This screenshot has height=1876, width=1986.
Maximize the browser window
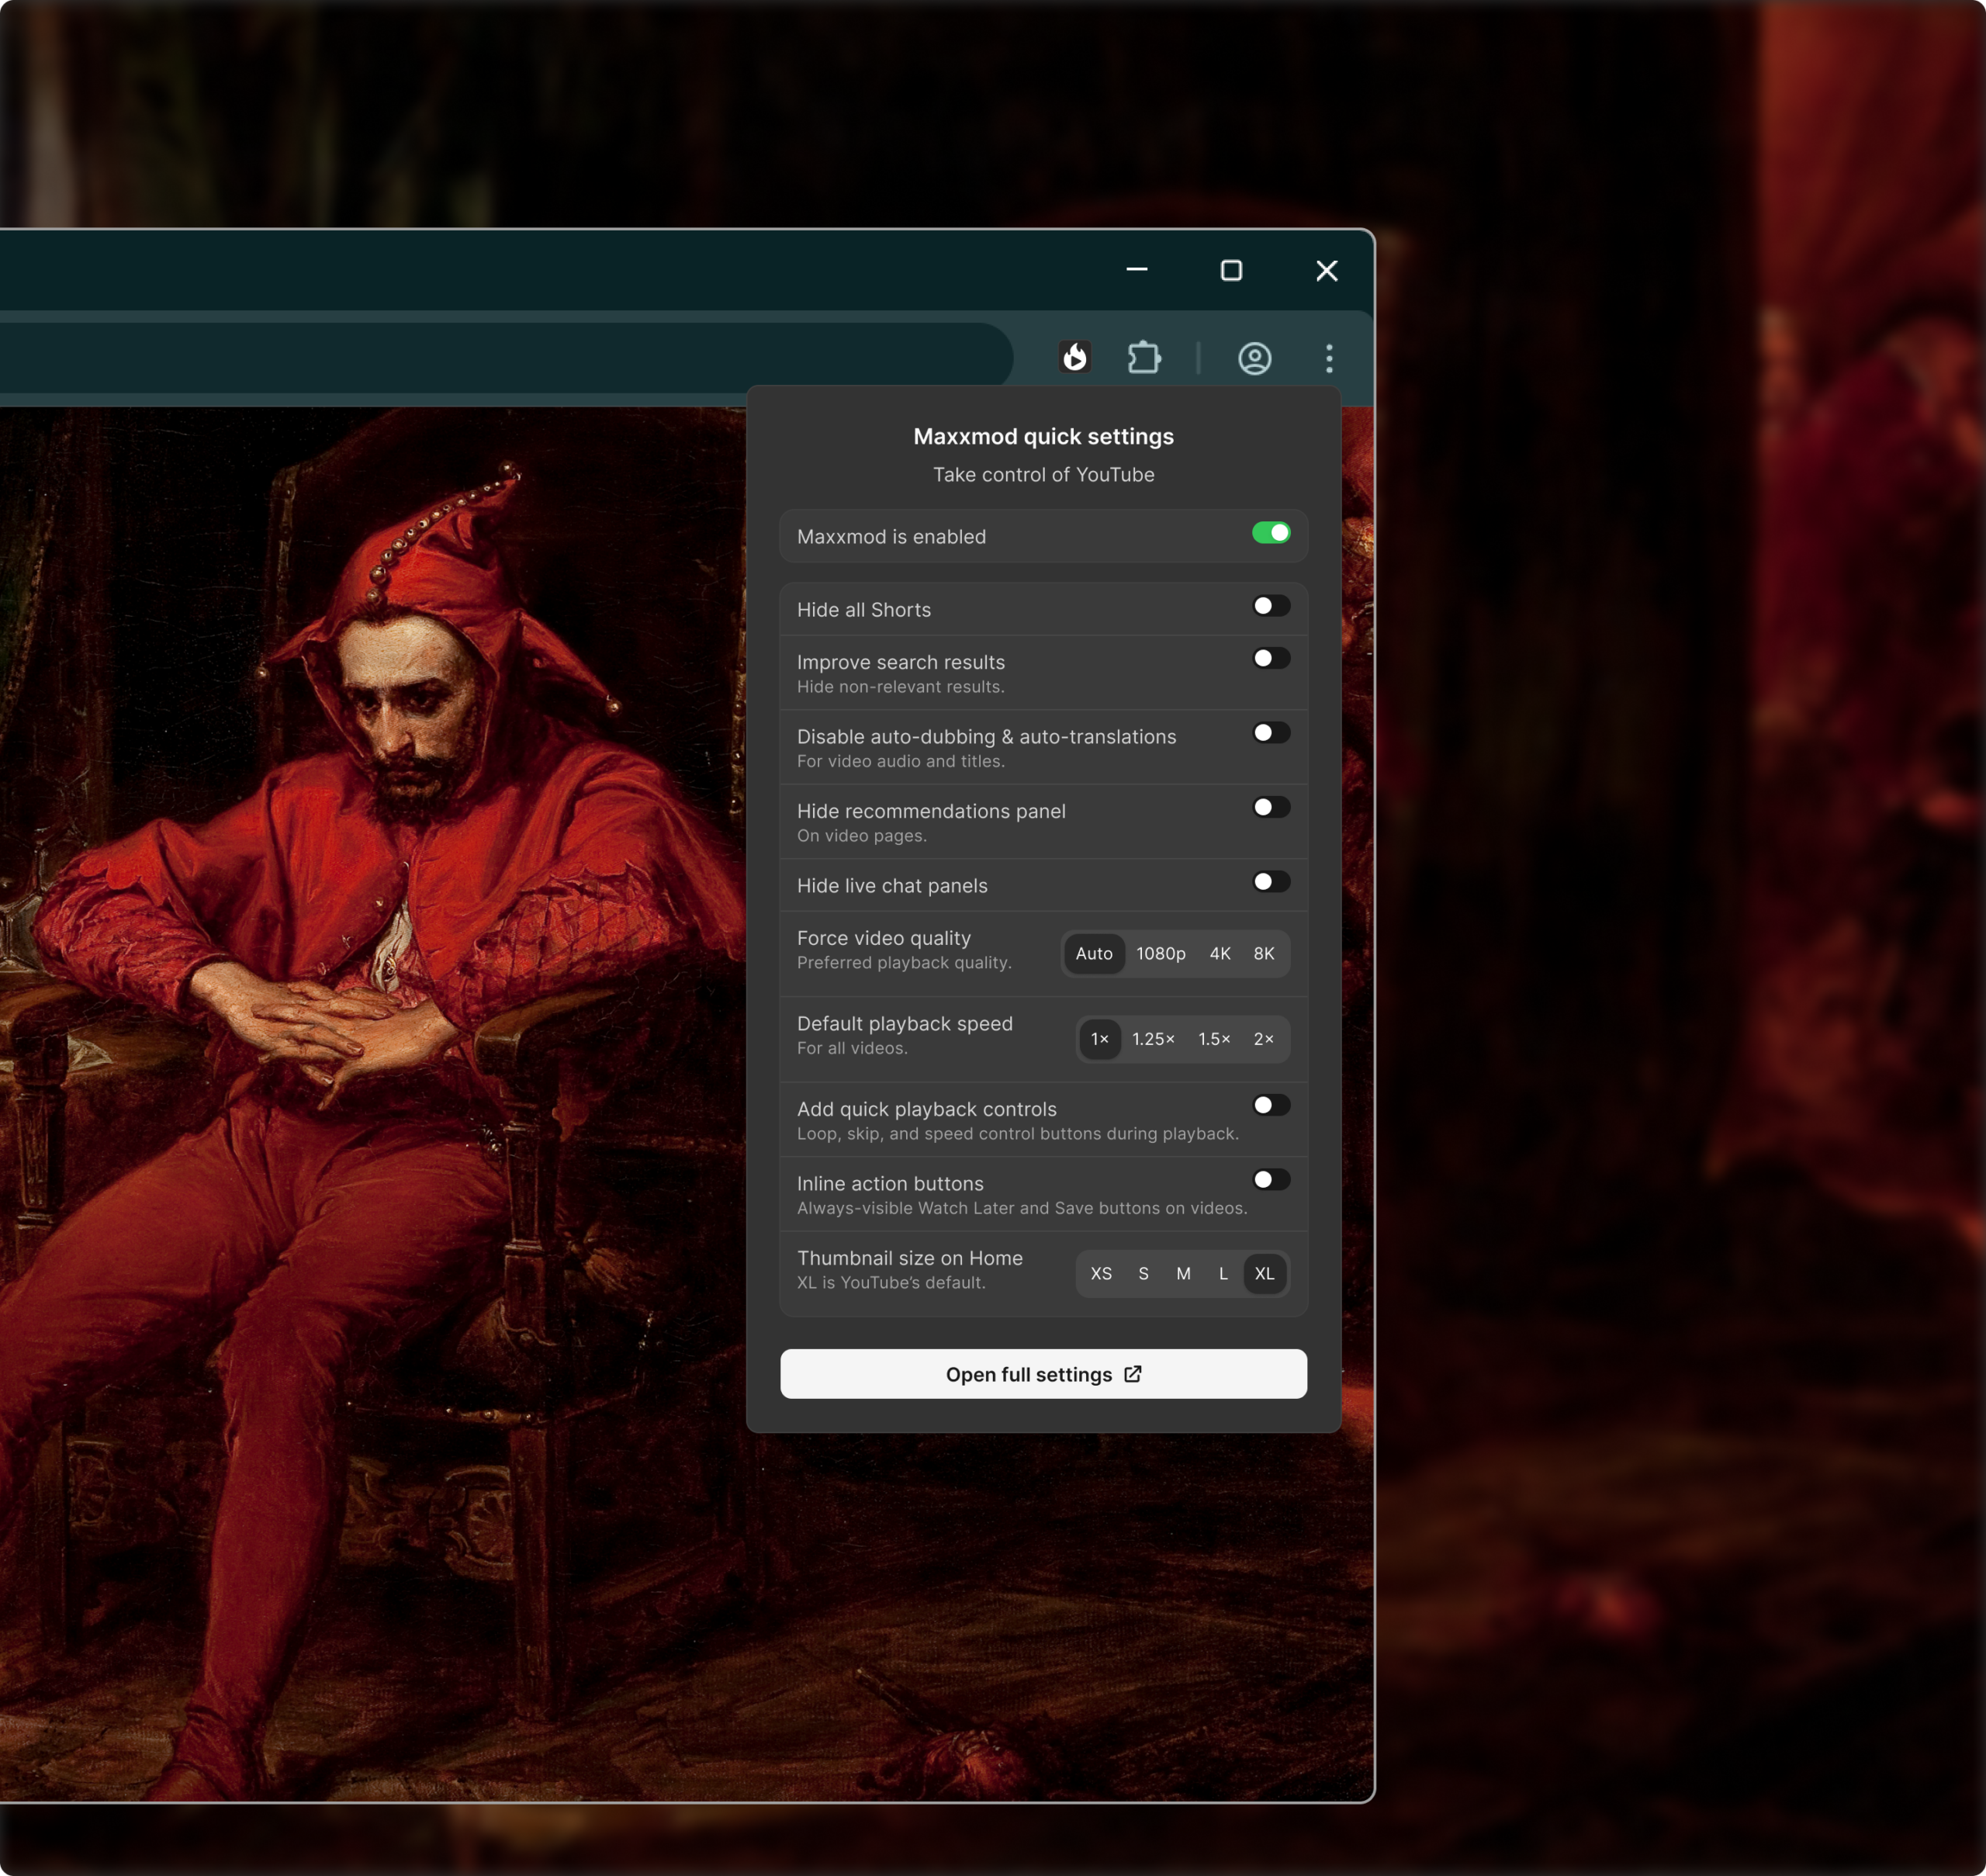[x=1231, y=270]
